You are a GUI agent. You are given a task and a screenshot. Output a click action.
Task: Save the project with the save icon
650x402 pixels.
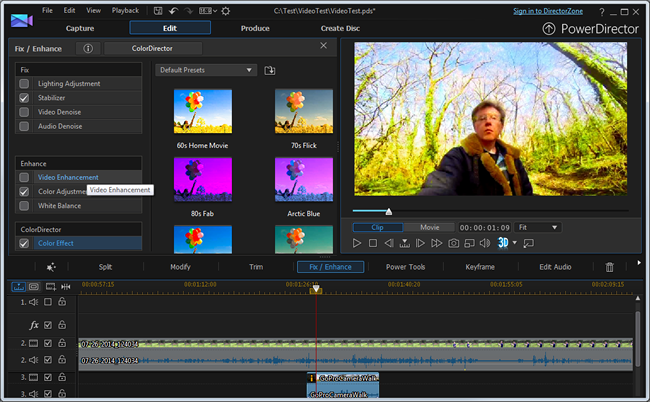[x=158, y=11]
